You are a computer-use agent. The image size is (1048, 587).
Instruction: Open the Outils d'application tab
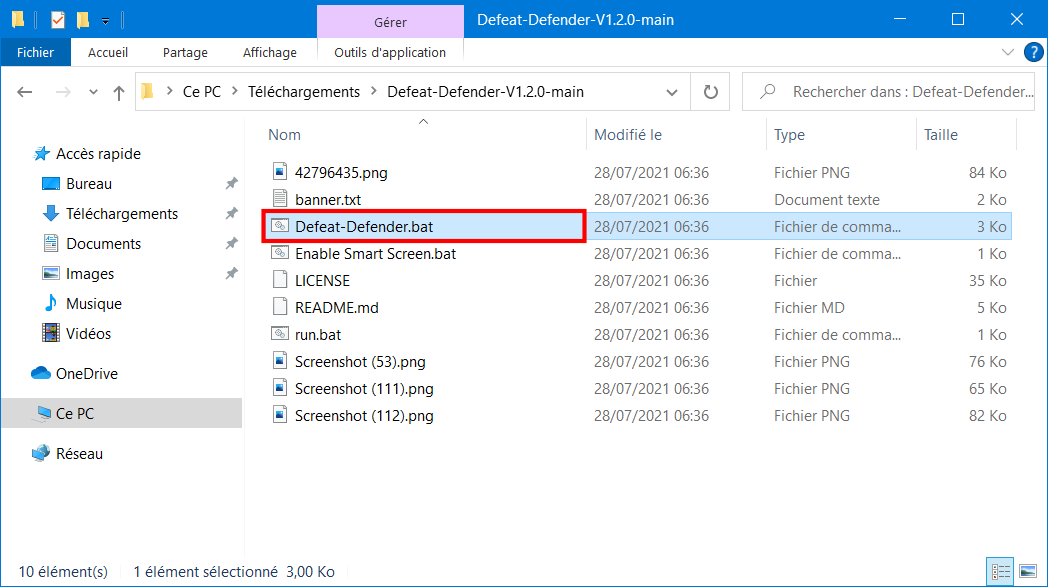point(390,52)
